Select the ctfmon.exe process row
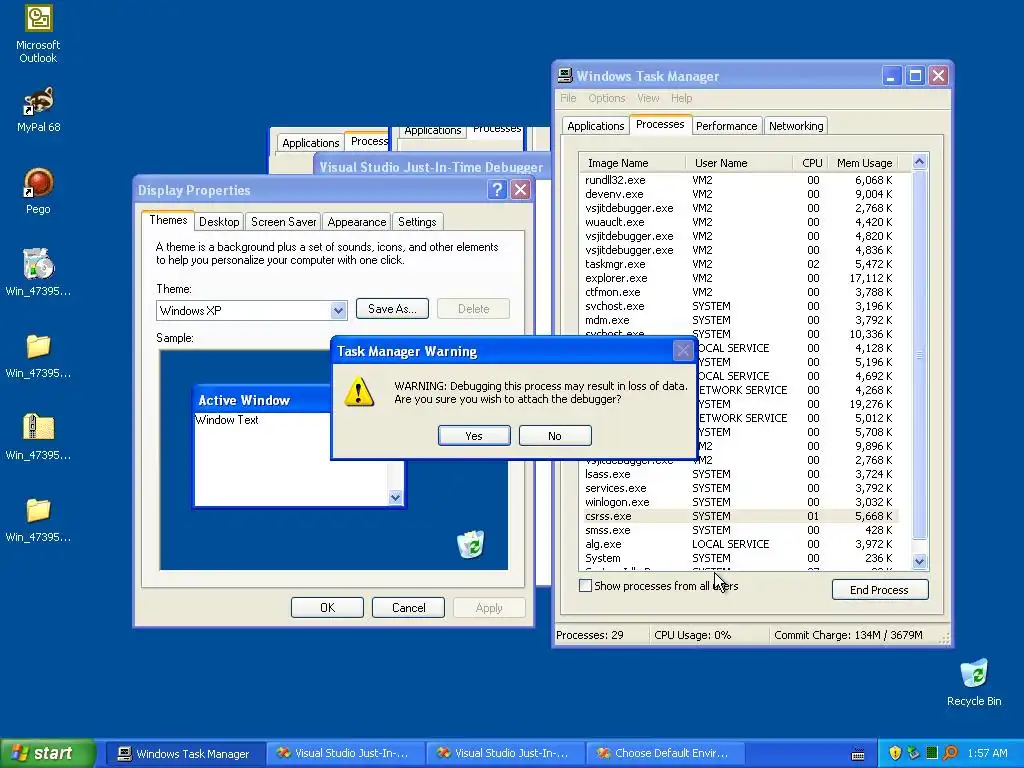The image size is (1024, 768). tap(739, 292)
